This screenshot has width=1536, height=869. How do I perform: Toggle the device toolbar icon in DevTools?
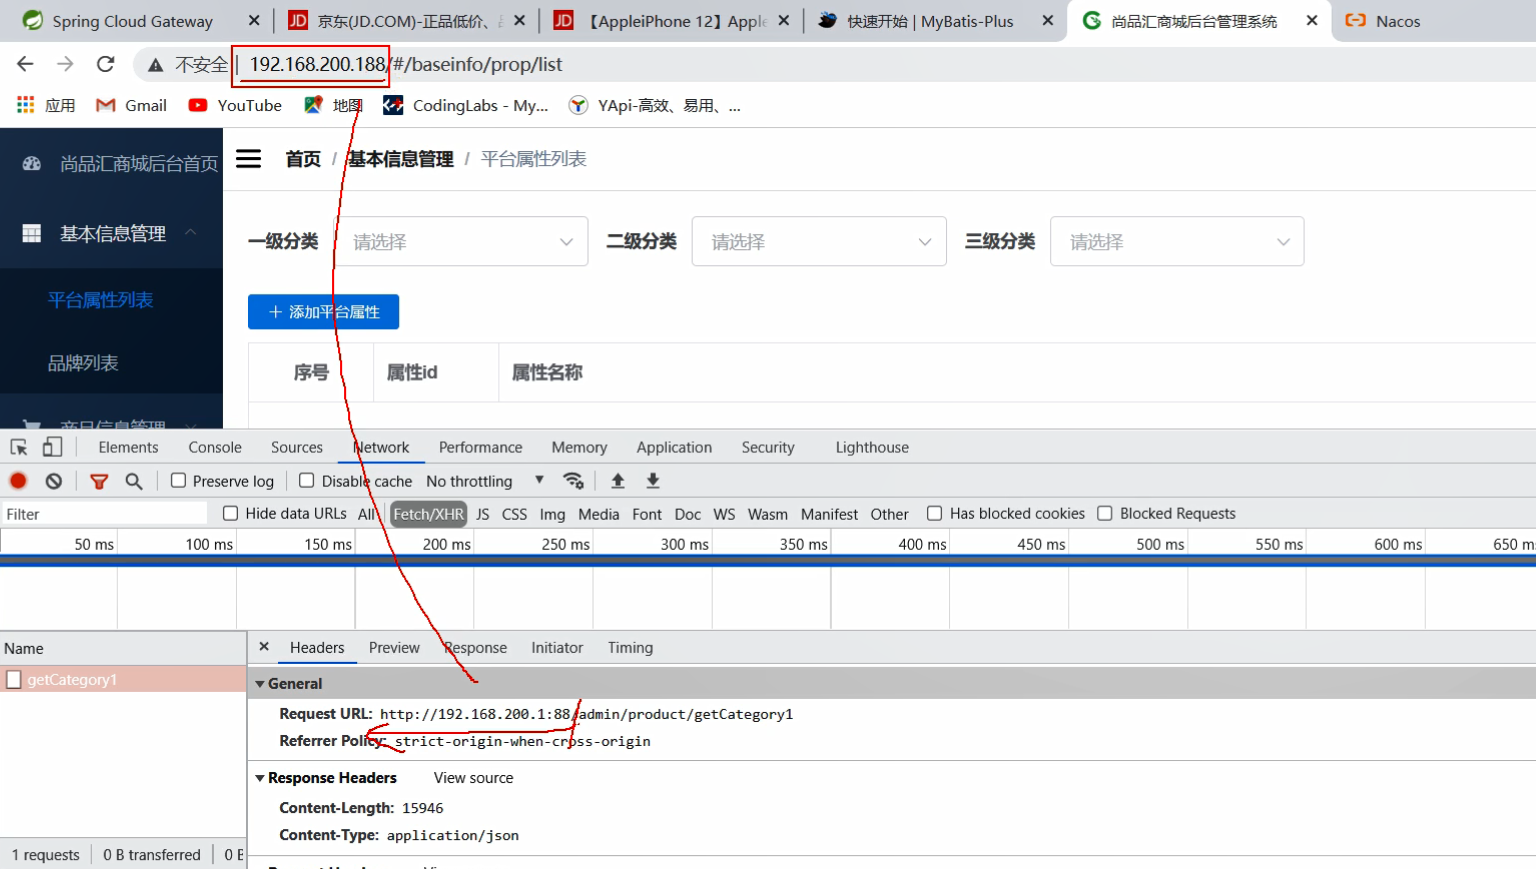tap(52, 447)
